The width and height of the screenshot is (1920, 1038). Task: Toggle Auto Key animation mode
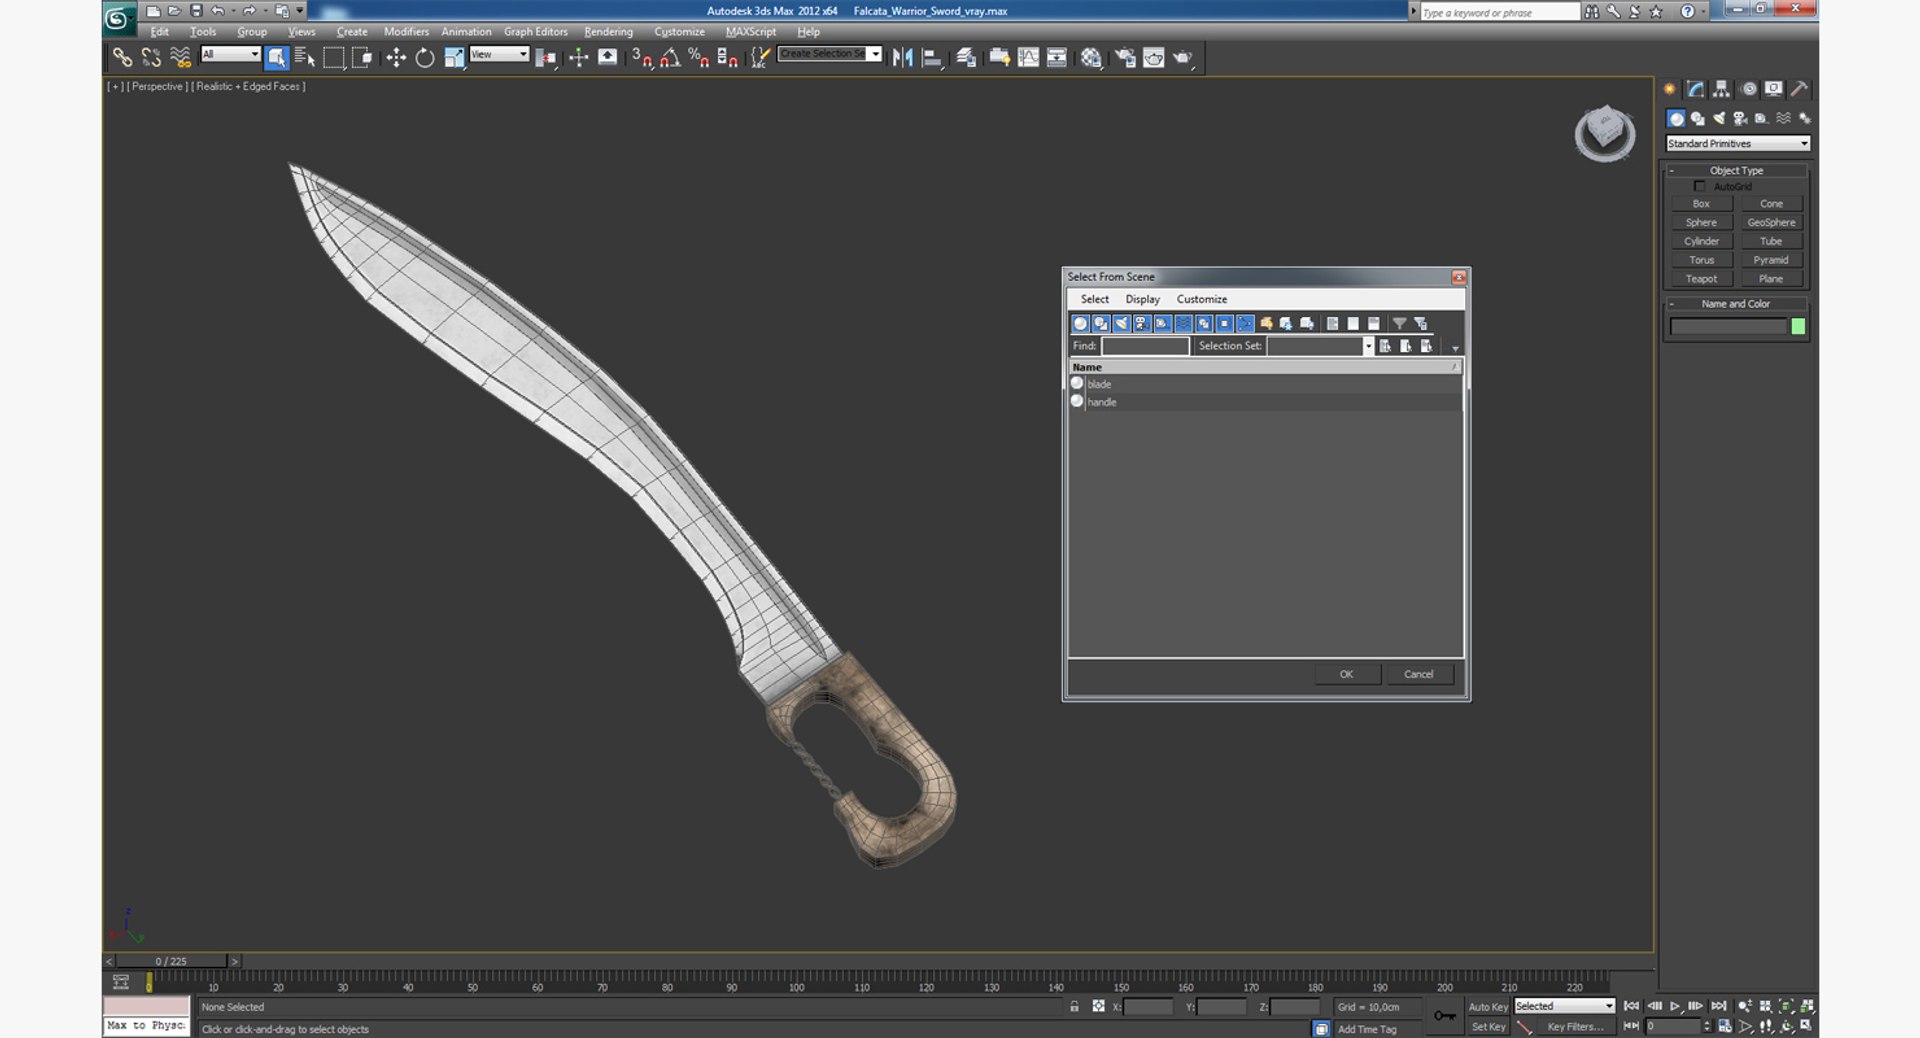(1488, 1007)
